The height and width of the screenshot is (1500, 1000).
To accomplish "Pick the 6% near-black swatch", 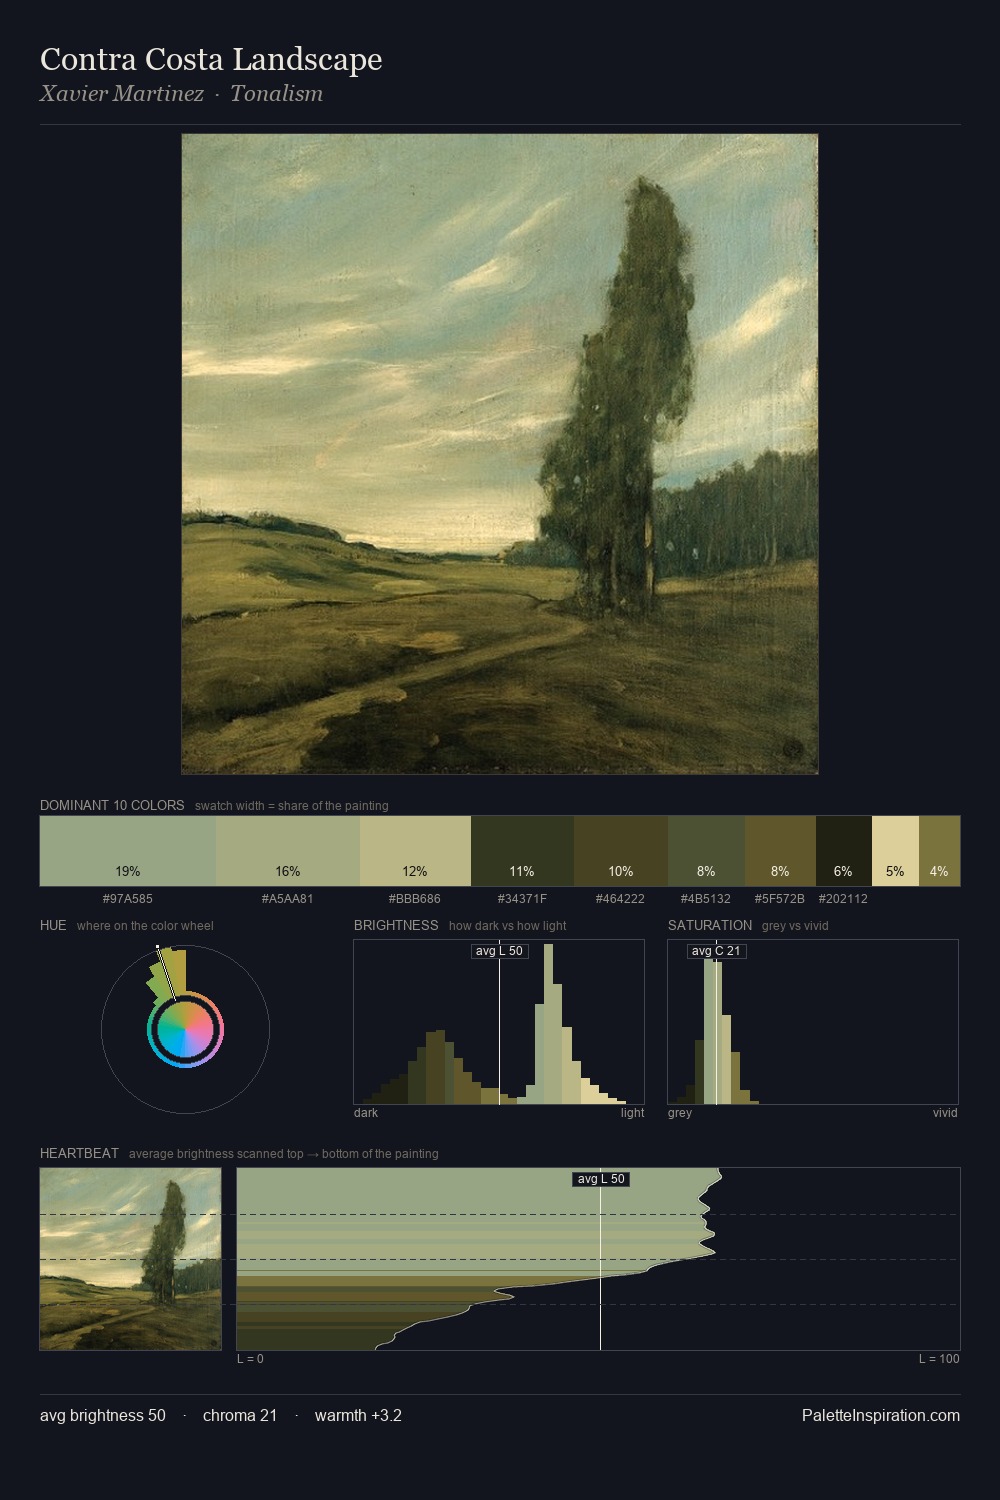I will click(844, 851).
